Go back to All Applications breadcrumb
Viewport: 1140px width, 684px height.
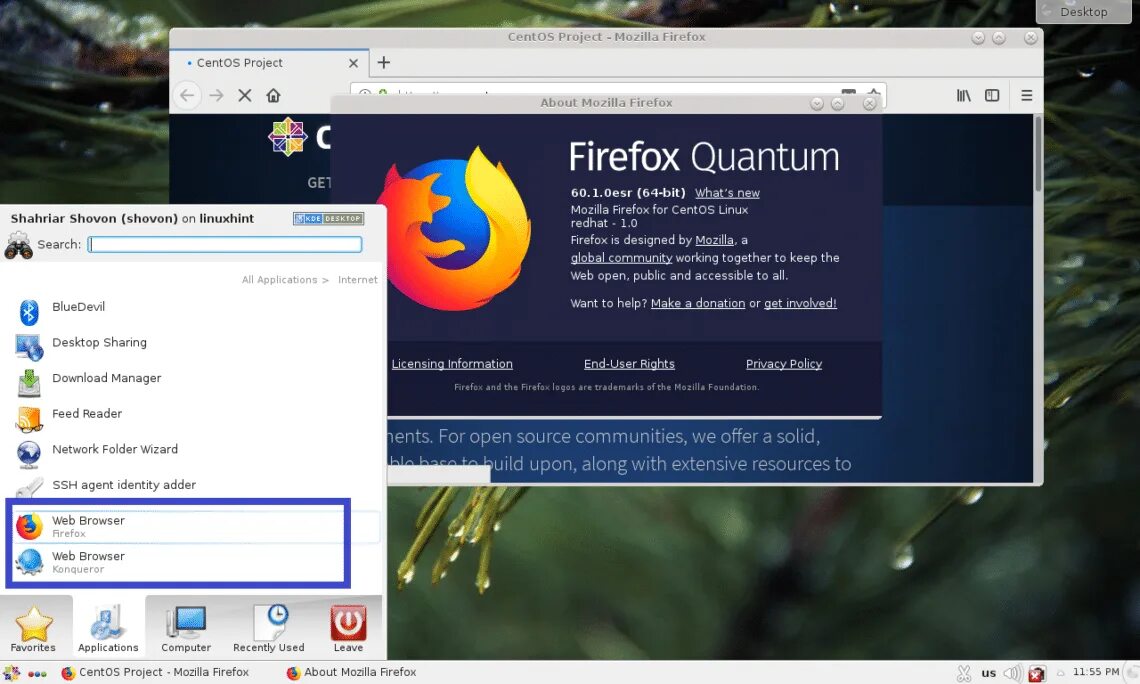coord(280,280)
